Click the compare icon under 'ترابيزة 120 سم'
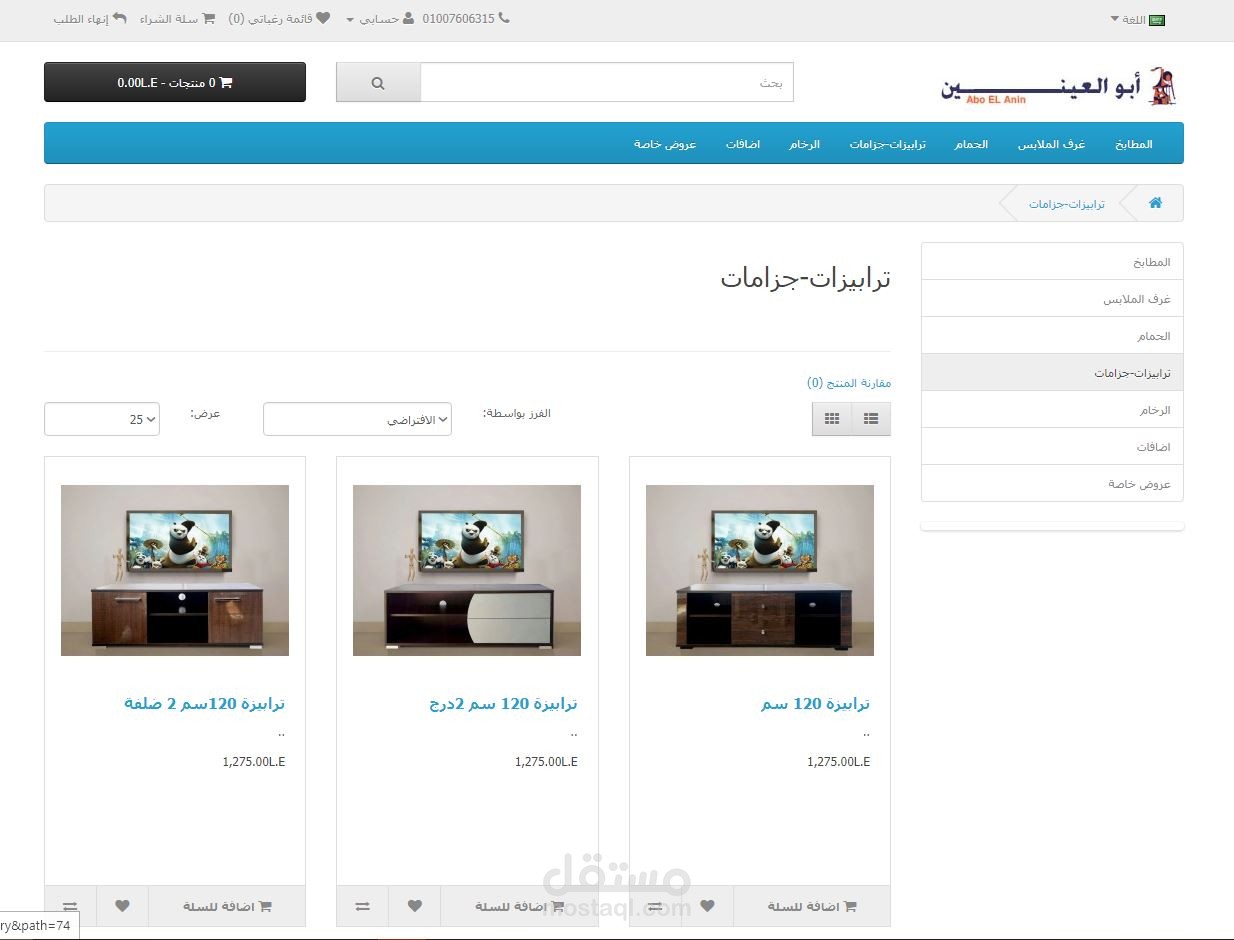This screenshot has width=1234, height=940. 654,906
